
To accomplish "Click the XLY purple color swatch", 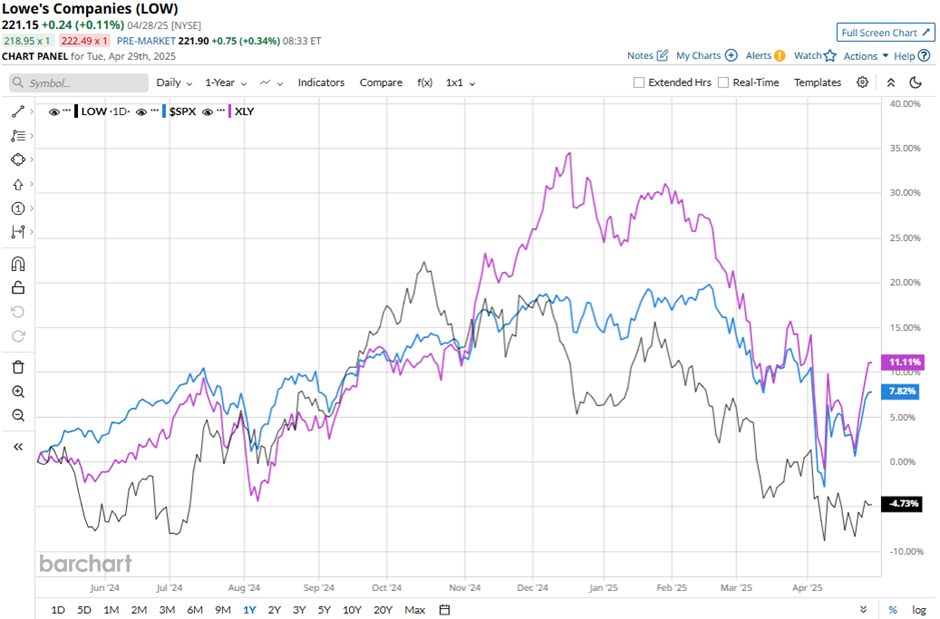I will point(230,111).
